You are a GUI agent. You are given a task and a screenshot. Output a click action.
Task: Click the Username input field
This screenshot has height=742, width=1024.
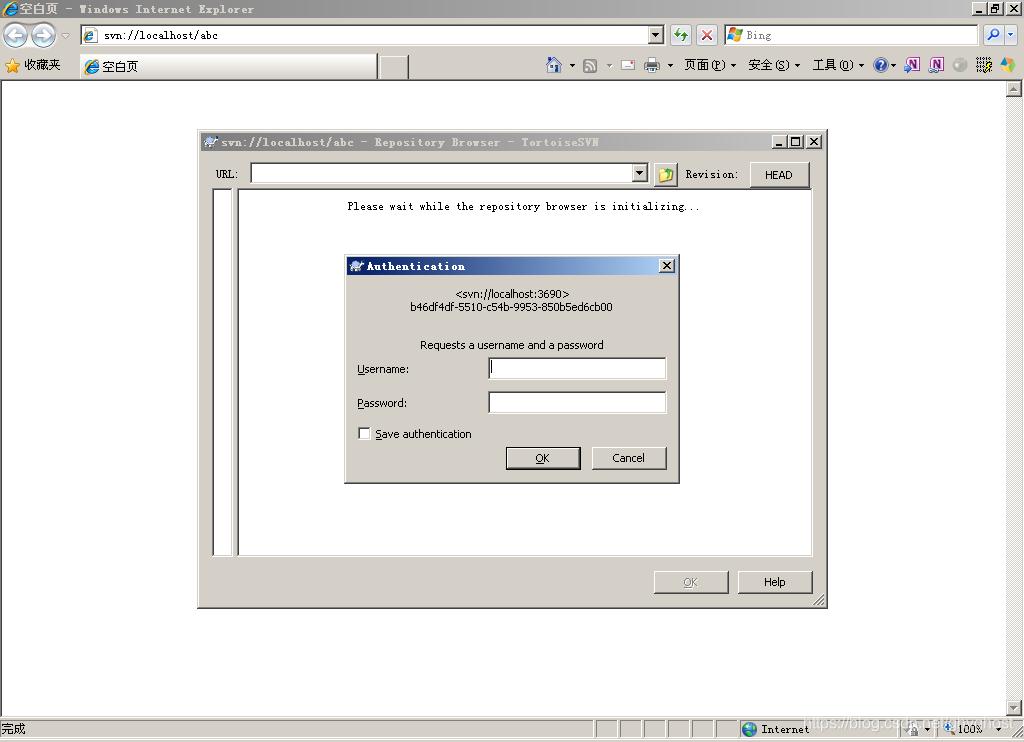[577, 368]
